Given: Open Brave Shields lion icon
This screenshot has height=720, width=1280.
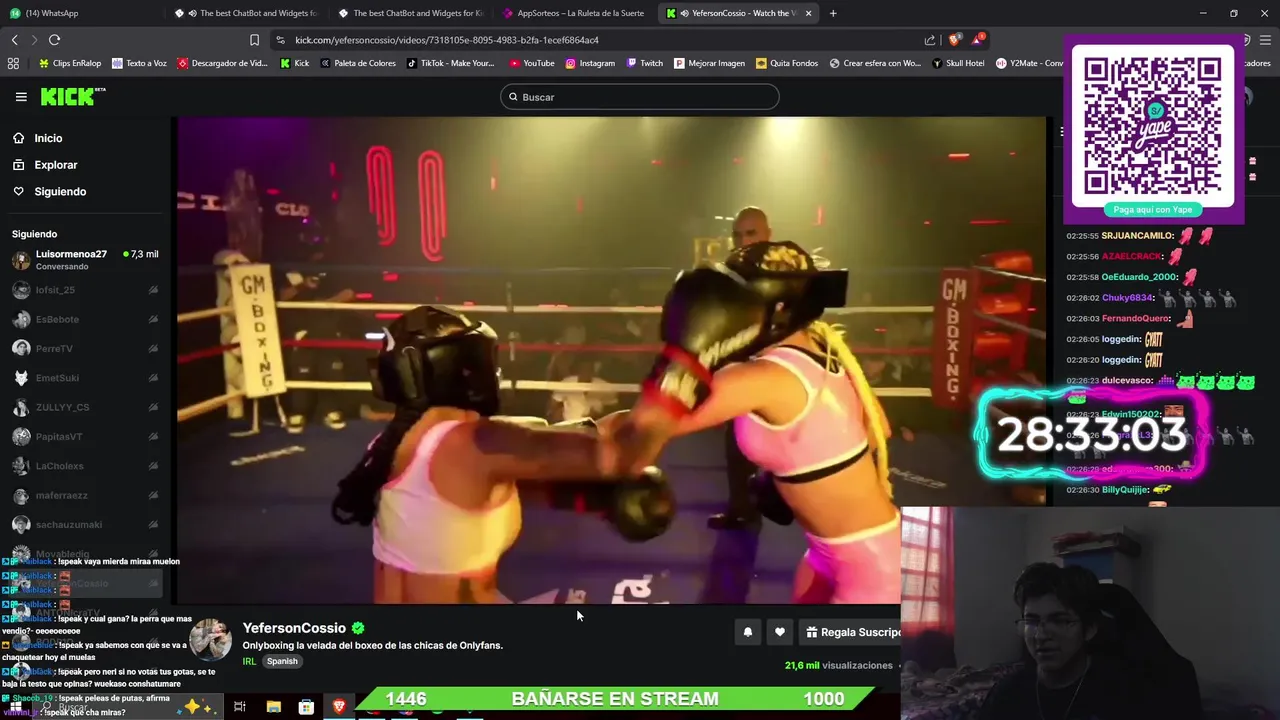Looking at the screenshot, I should coord(954,40).
